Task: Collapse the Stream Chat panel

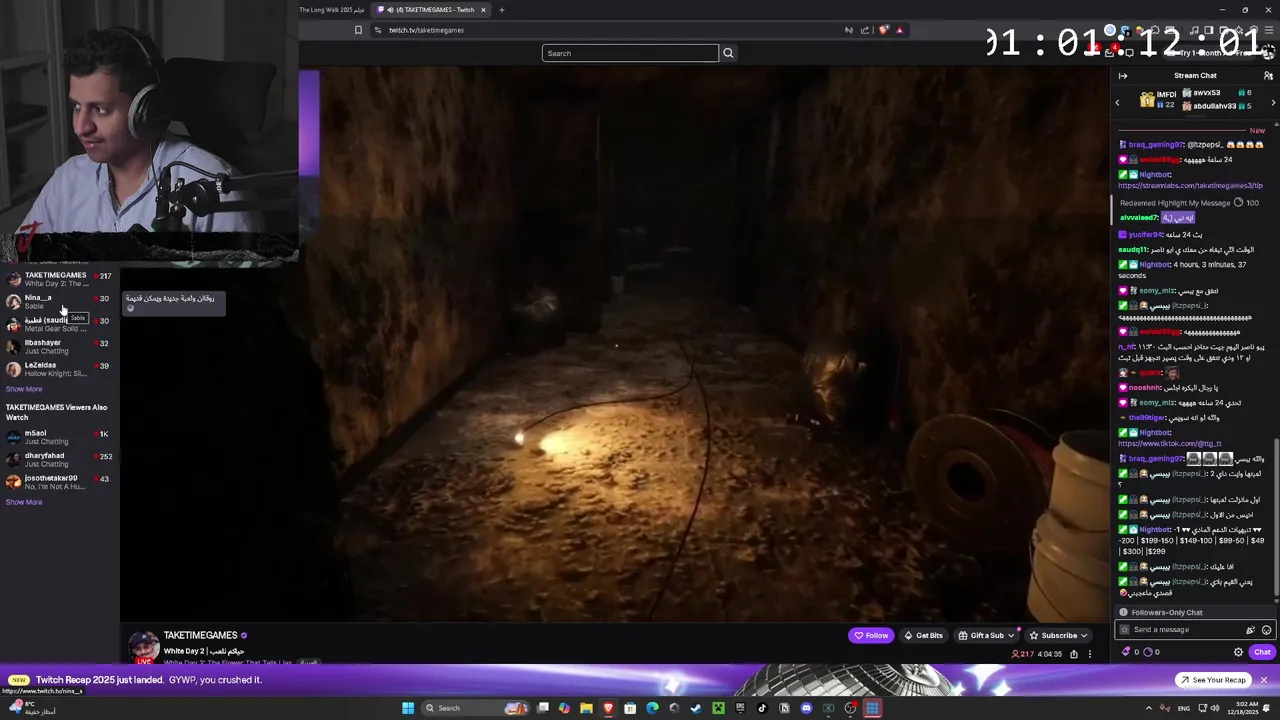Action: pos(1123,76)
